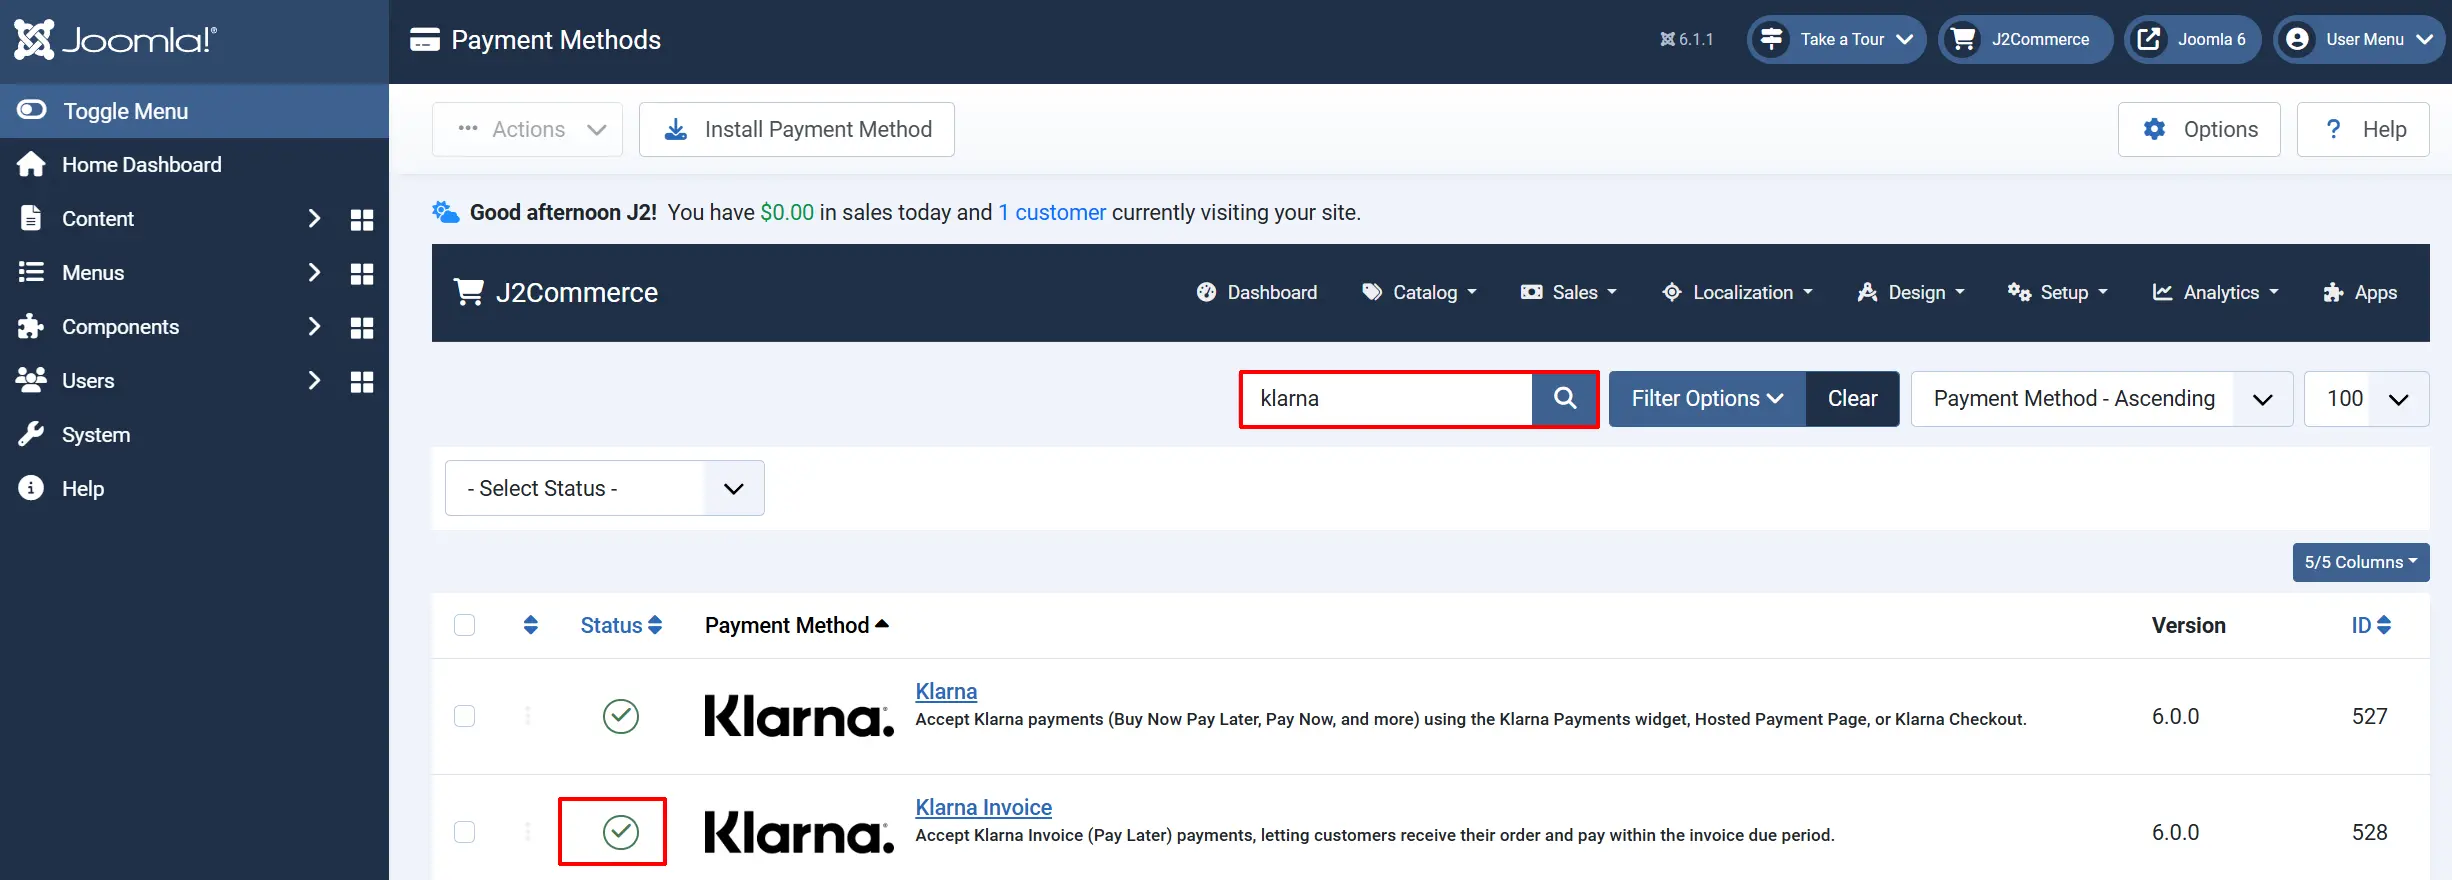2452x880 pixels.
Task: Open the User Menu dropdown
Action: [2362, 40]
